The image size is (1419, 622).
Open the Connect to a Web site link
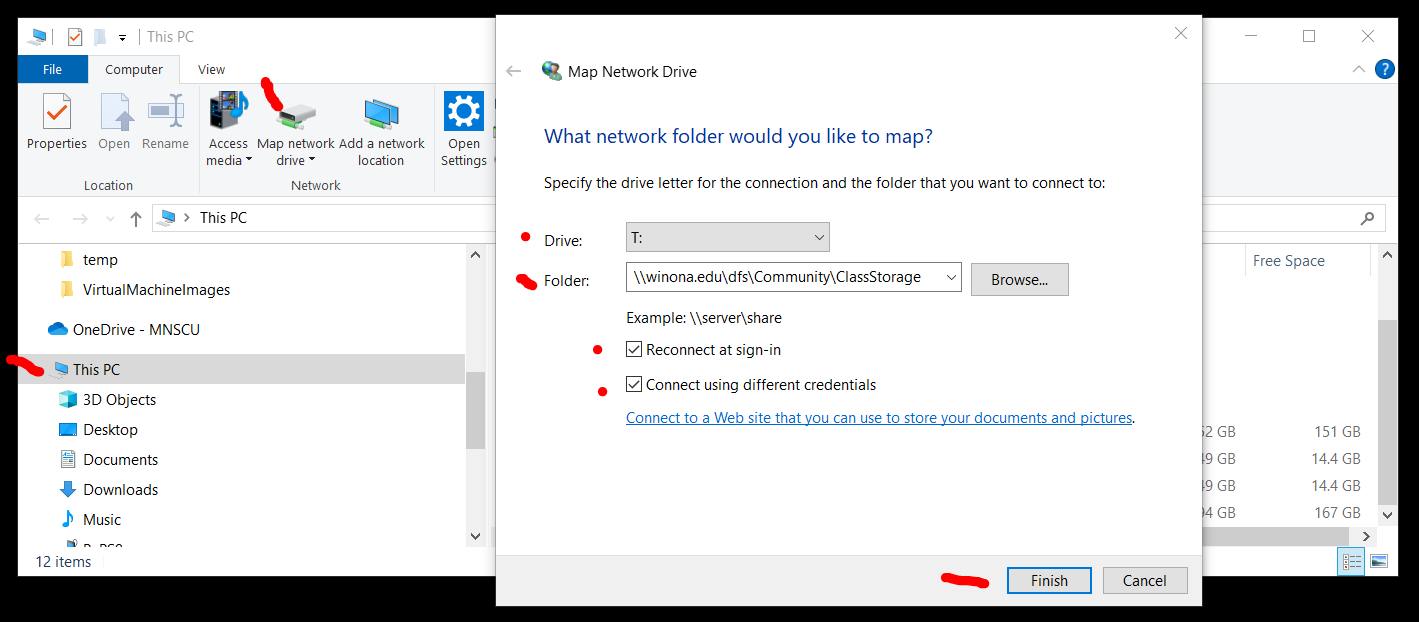(879, 418)
